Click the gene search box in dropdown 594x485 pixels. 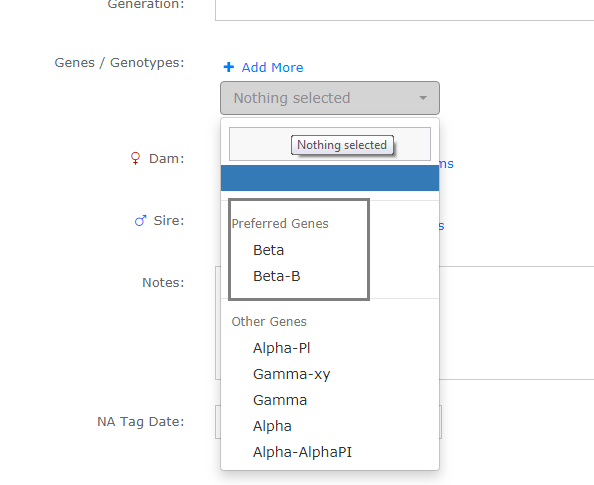coord(330,144)
